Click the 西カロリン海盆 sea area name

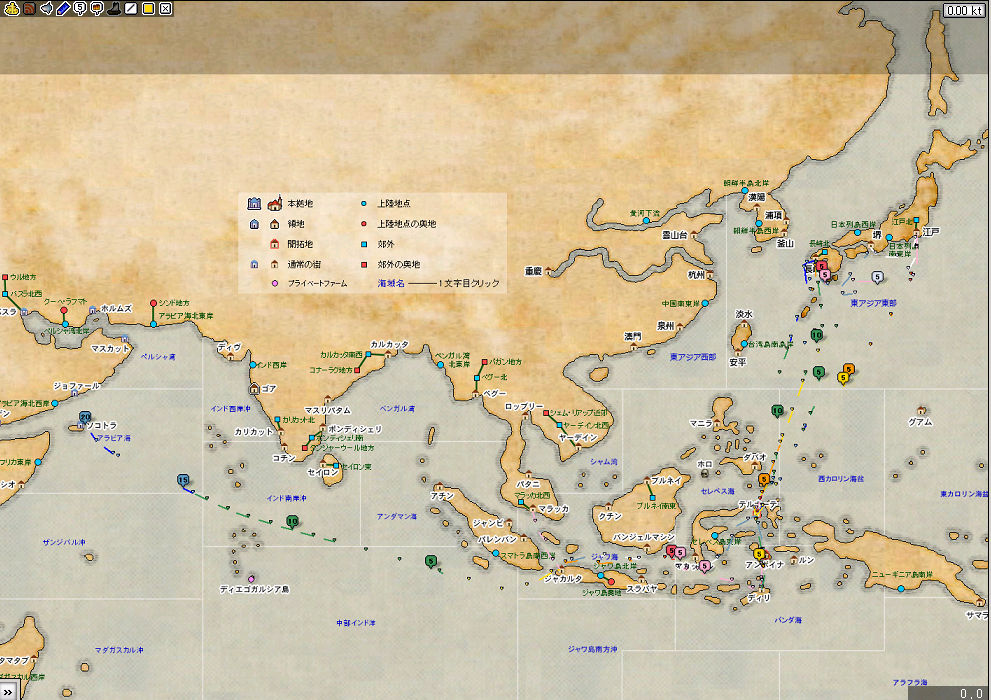tap(841, 479)
